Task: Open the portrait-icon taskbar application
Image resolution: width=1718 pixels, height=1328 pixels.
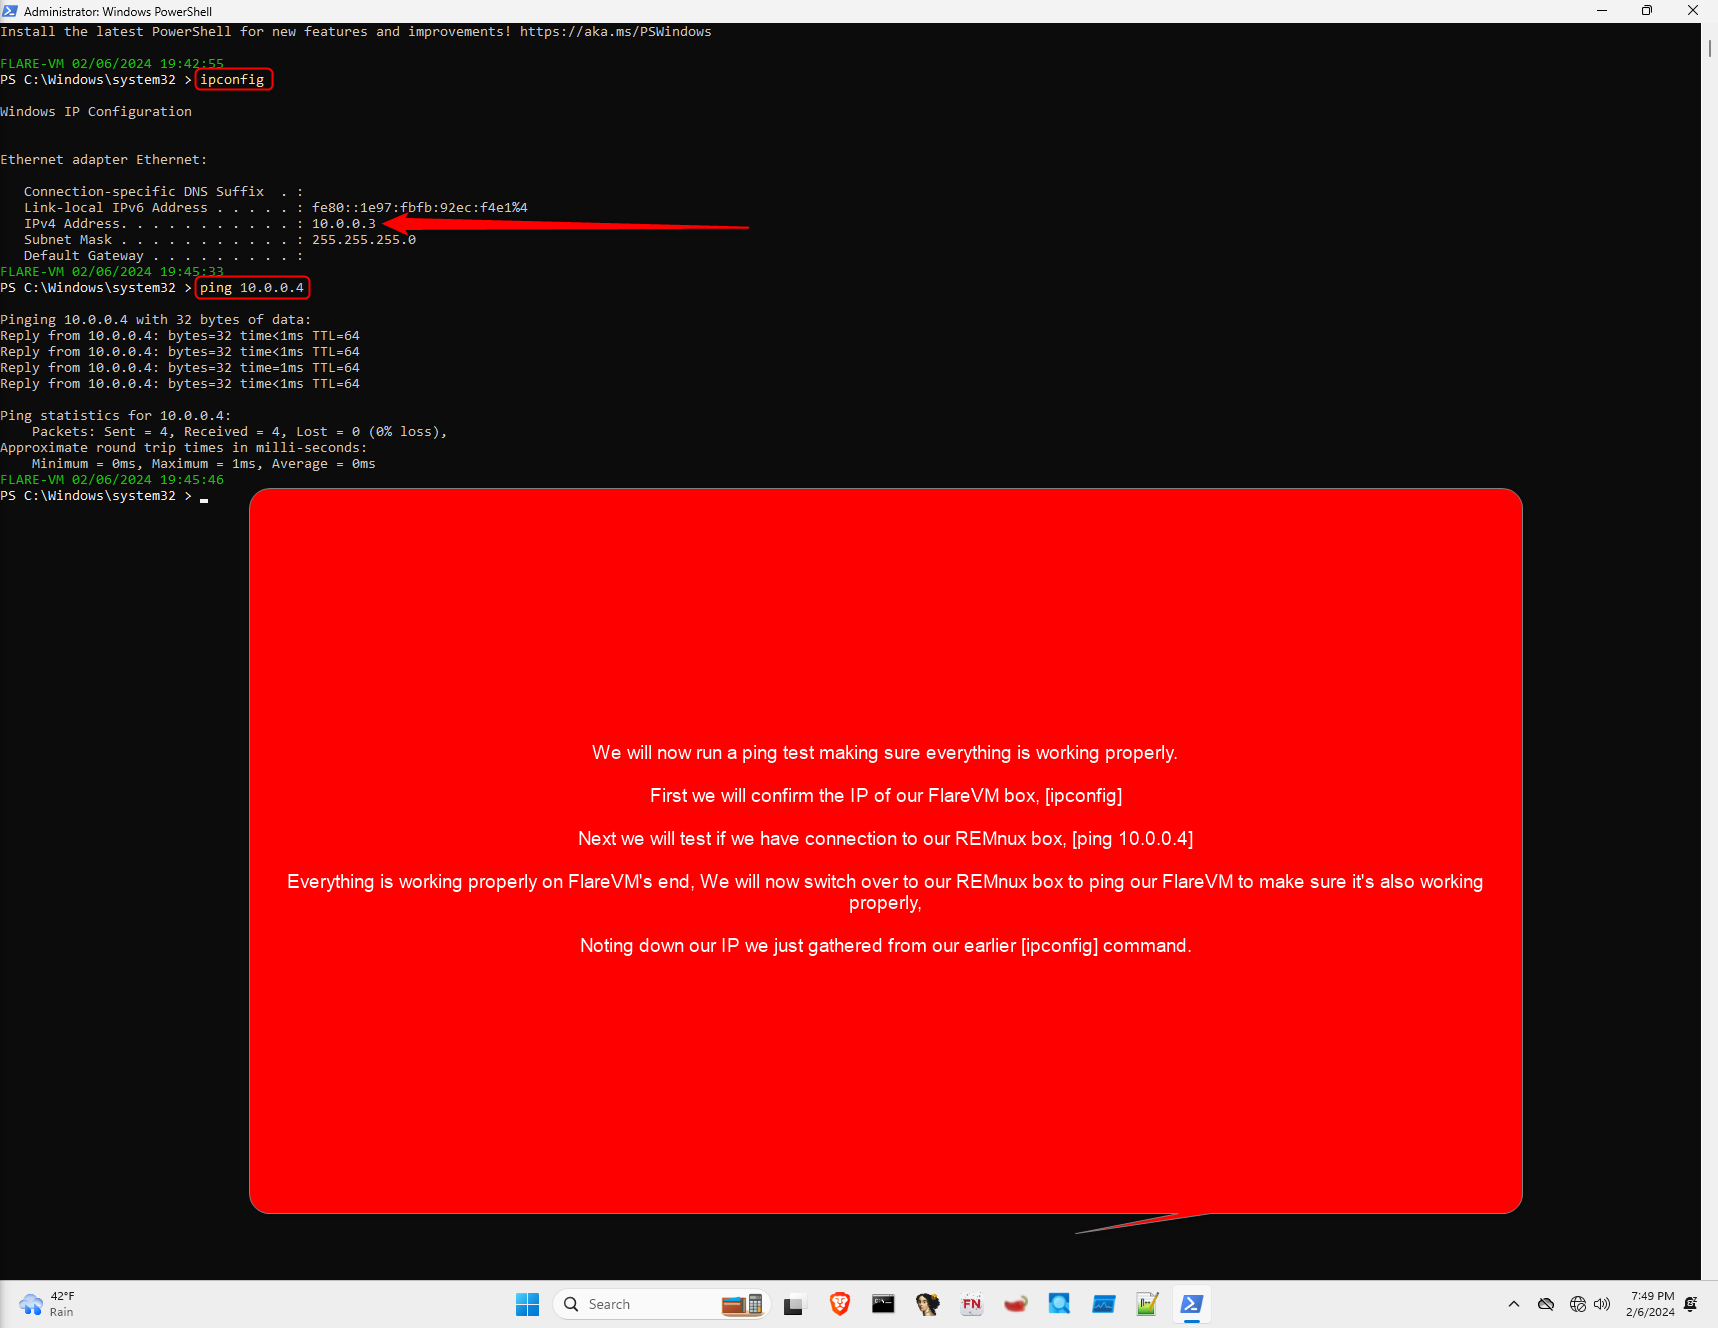Action: tap(926, 1304)
